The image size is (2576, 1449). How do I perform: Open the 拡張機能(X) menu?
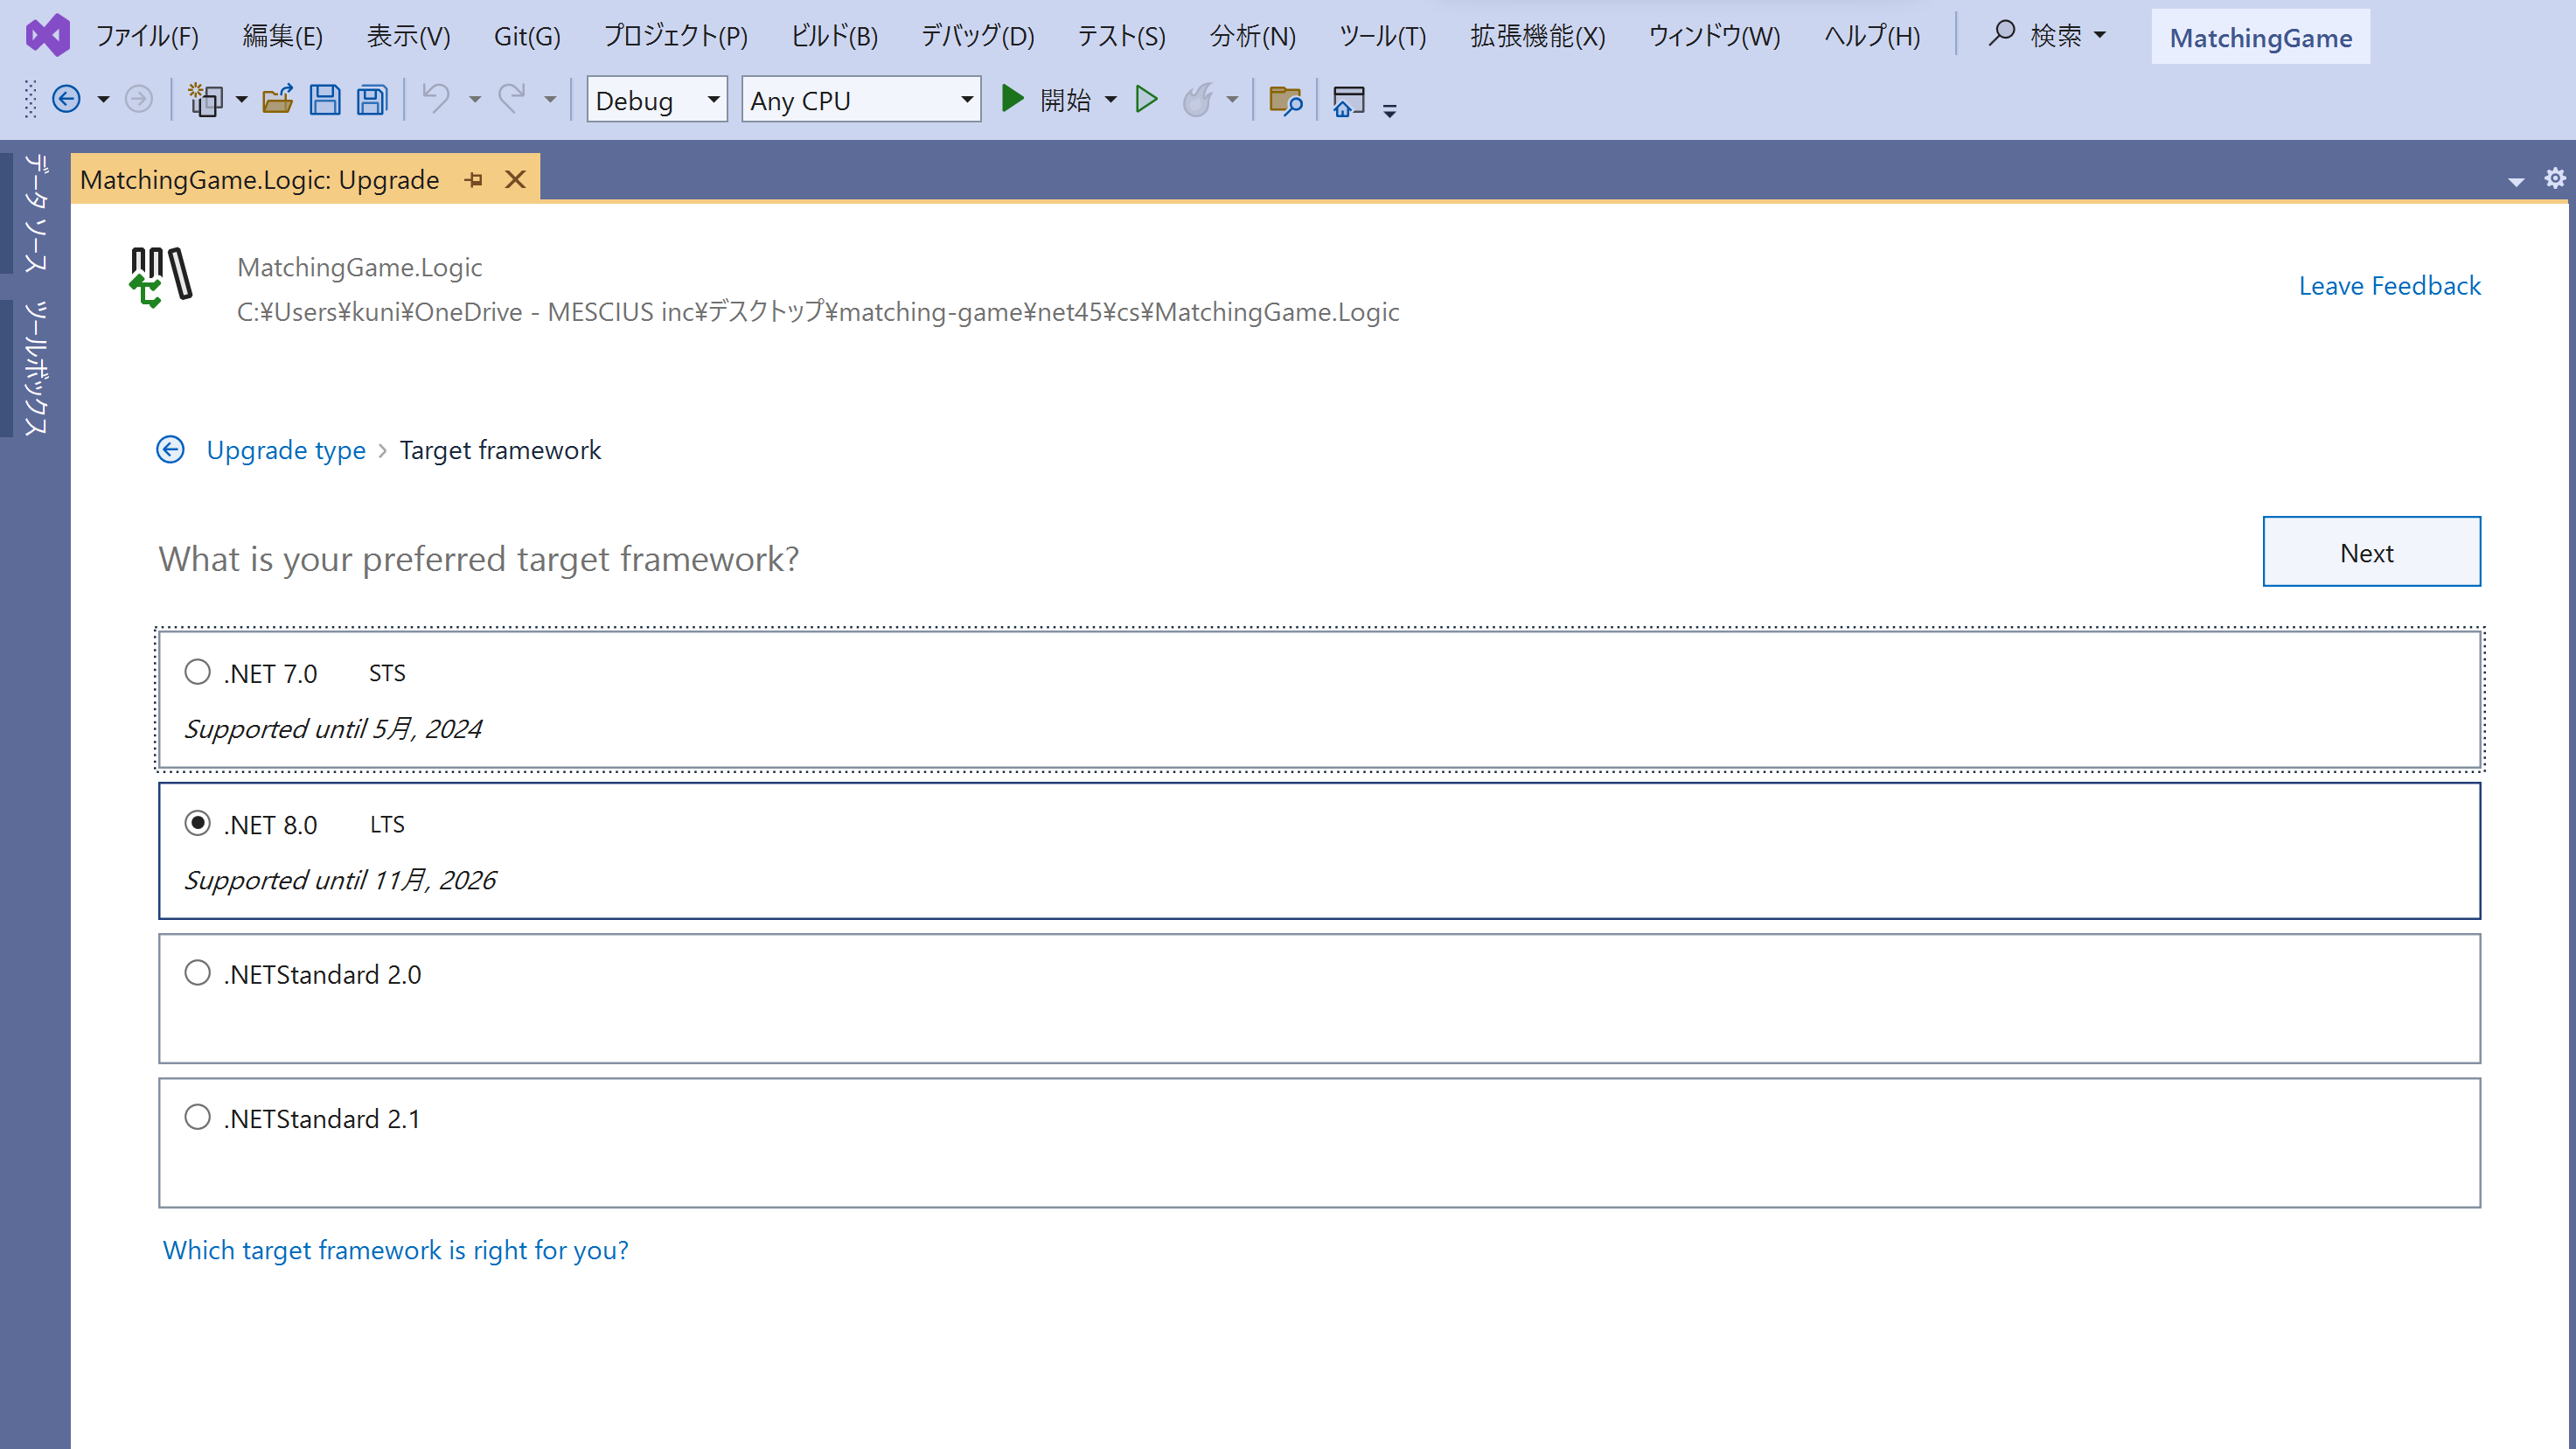click(1537, 36)
